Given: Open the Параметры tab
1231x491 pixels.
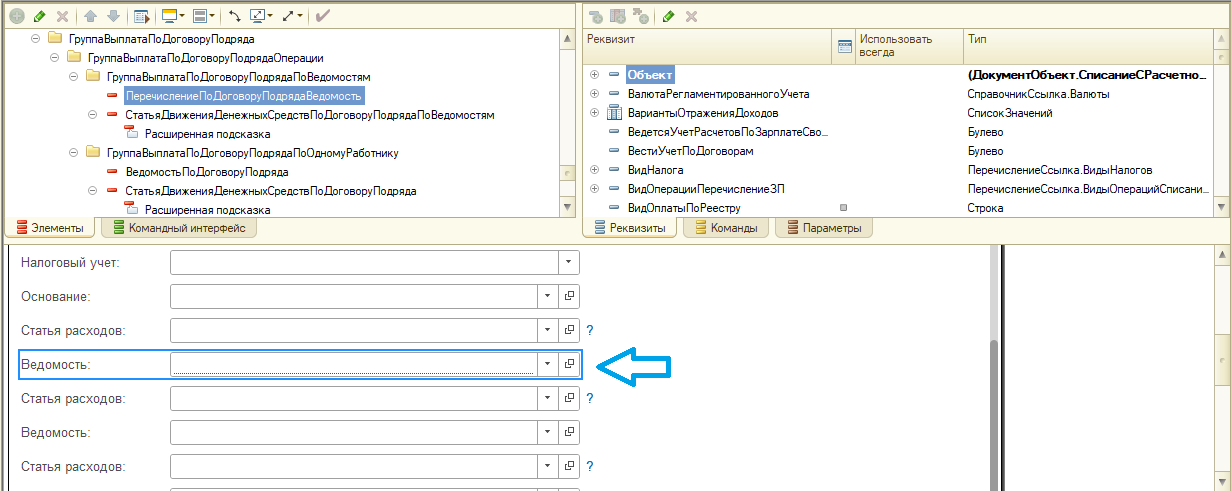Looking at the screenshot, I should click(824, 228).
